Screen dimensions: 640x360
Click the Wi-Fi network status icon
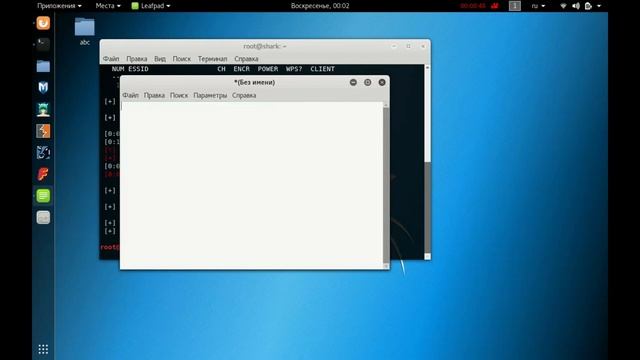click(563, 6)
